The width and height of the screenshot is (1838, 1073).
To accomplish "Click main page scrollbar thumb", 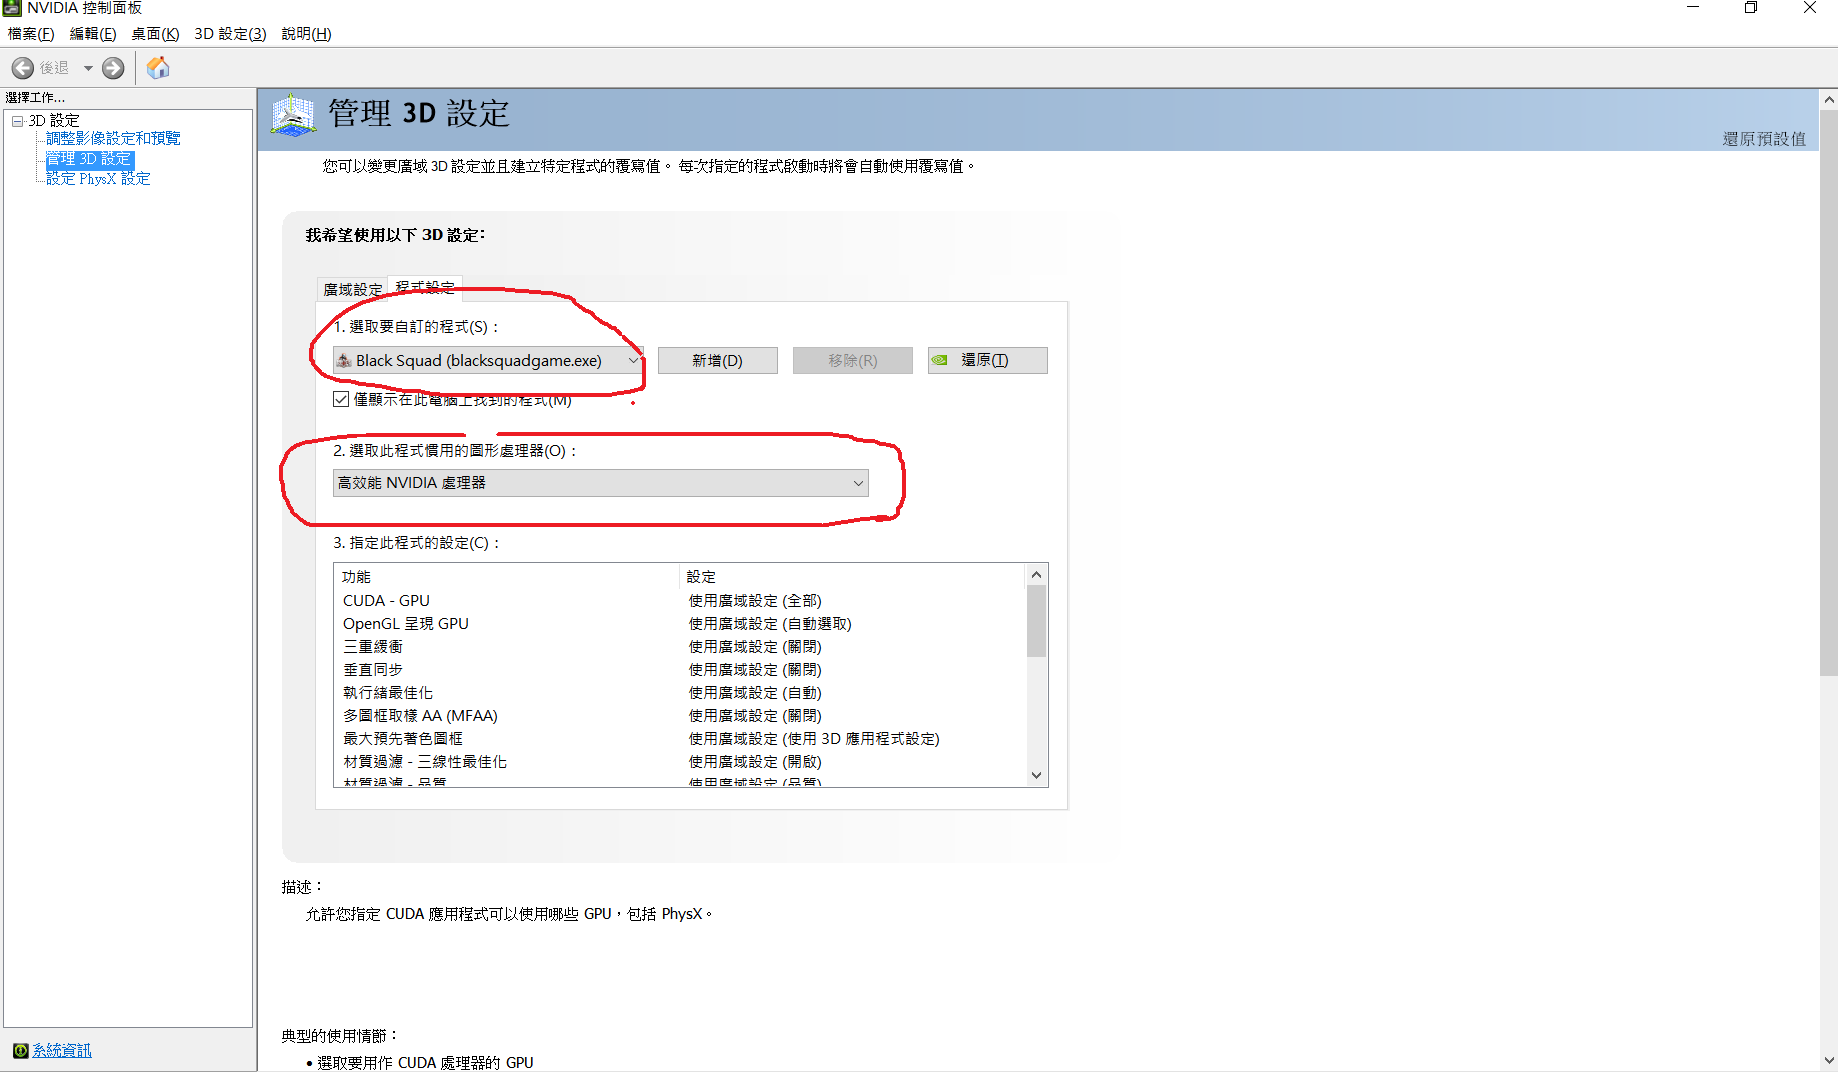I will (x=1829, y=393).
